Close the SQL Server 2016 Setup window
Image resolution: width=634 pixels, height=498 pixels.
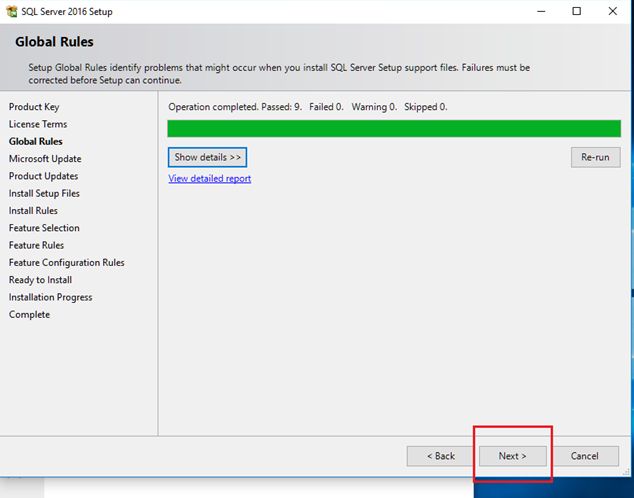point(613,11)
